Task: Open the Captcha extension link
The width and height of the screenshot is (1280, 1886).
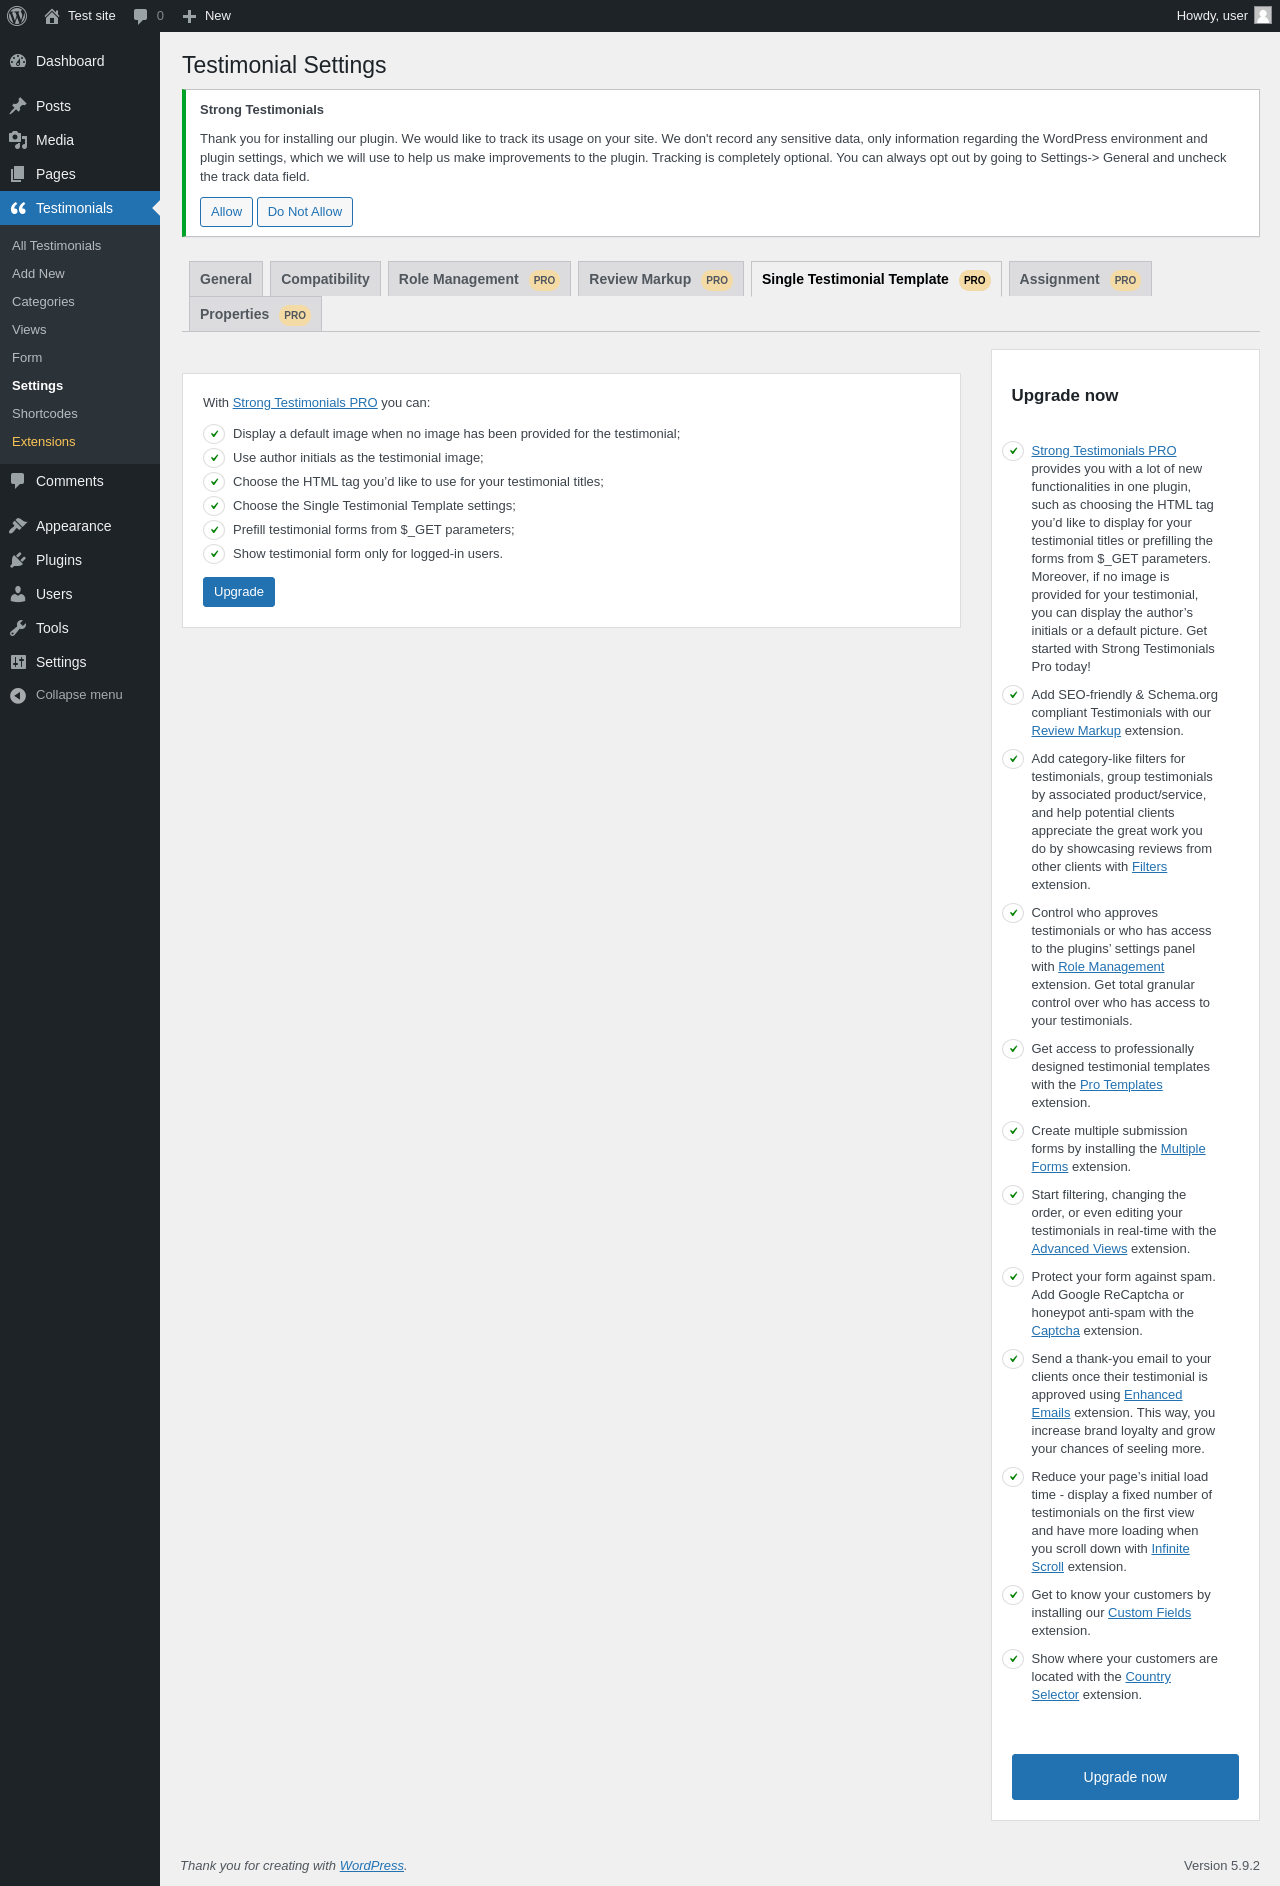Action: coord(1056,1331)
